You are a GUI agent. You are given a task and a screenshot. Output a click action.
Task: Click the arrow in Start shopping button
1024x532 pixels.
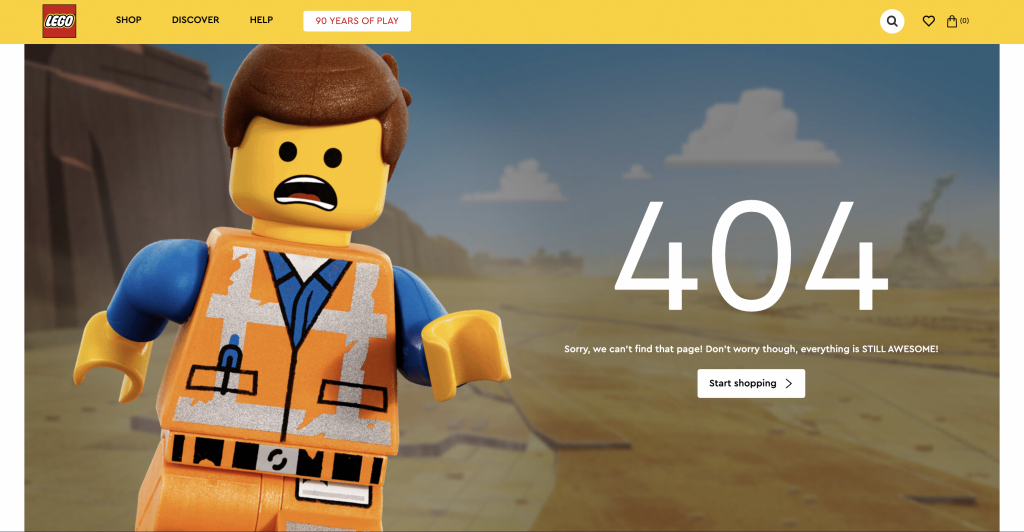pos(788,384)
